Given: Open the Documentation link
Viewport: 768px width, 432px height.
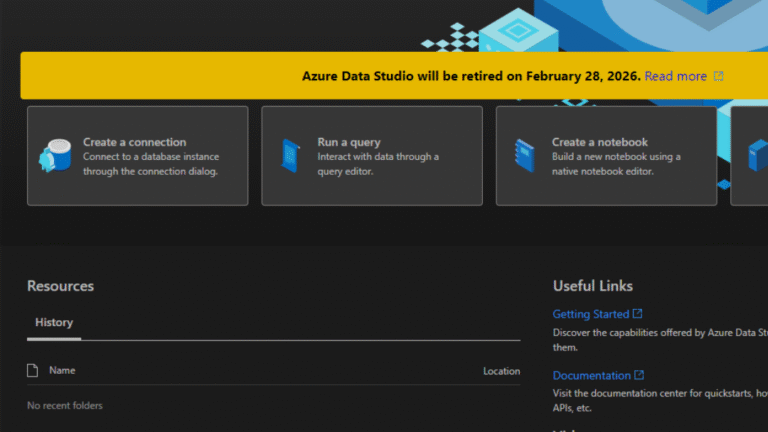Looking at the screenshot, I should [x=592, y=375].
